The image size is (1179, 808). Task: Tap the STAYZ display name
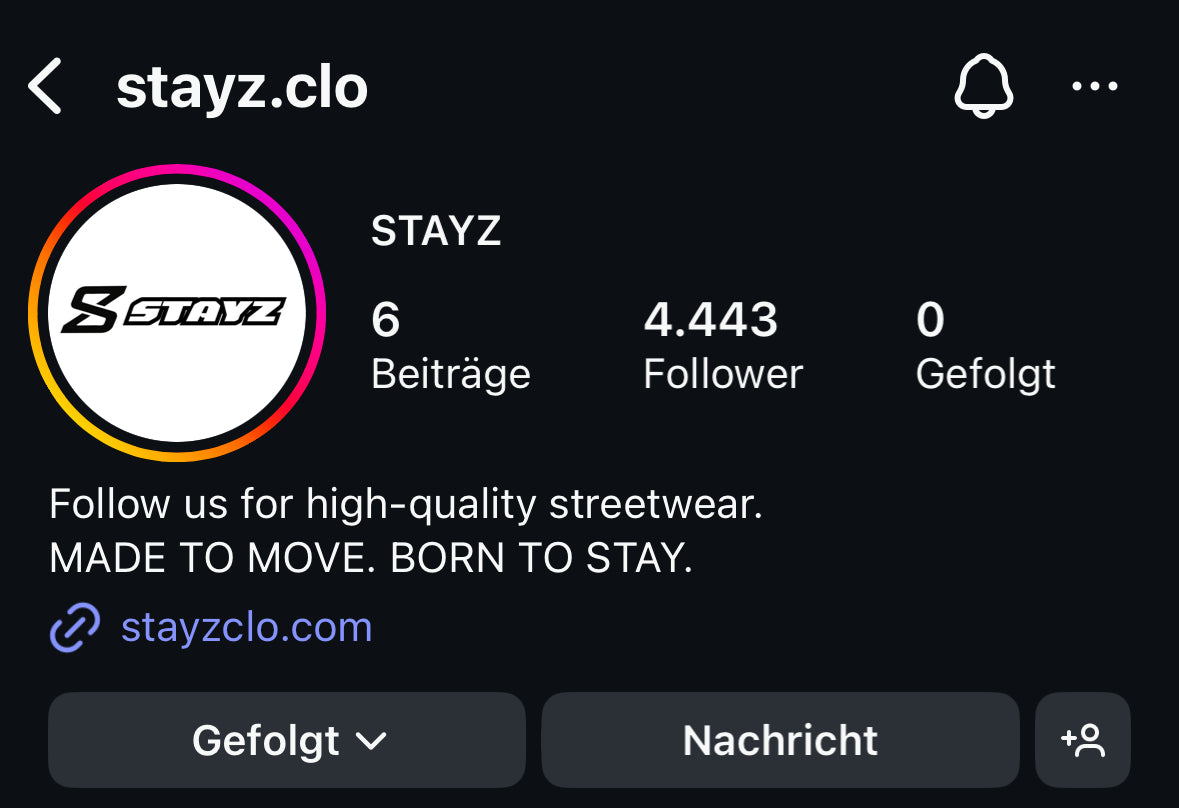click(436, 231)
